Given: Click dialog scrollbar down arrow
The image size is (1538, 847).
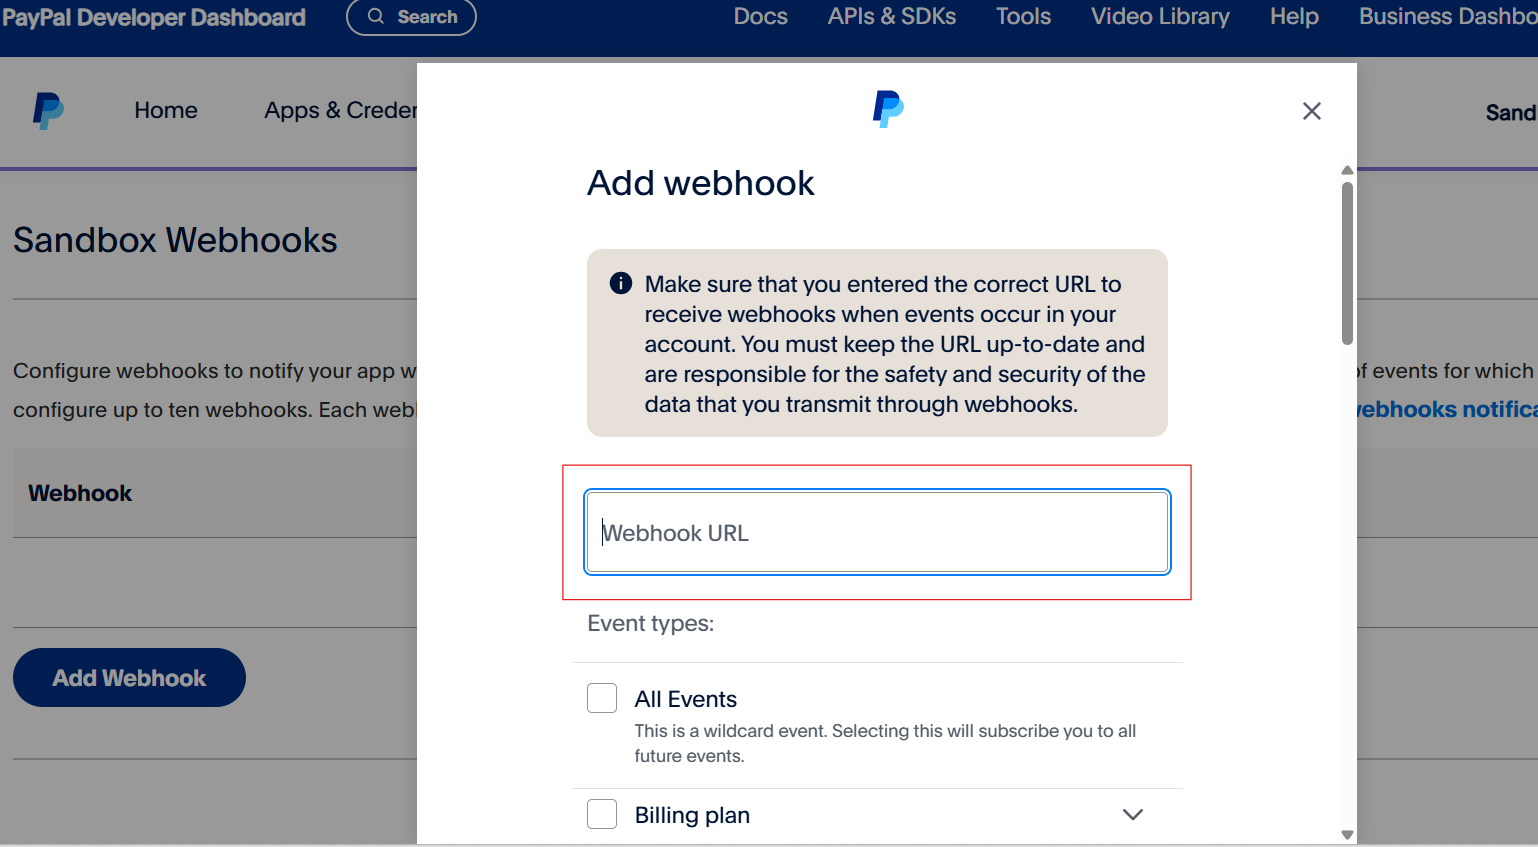Looking at the screenshot, I should click(1347, 835).
